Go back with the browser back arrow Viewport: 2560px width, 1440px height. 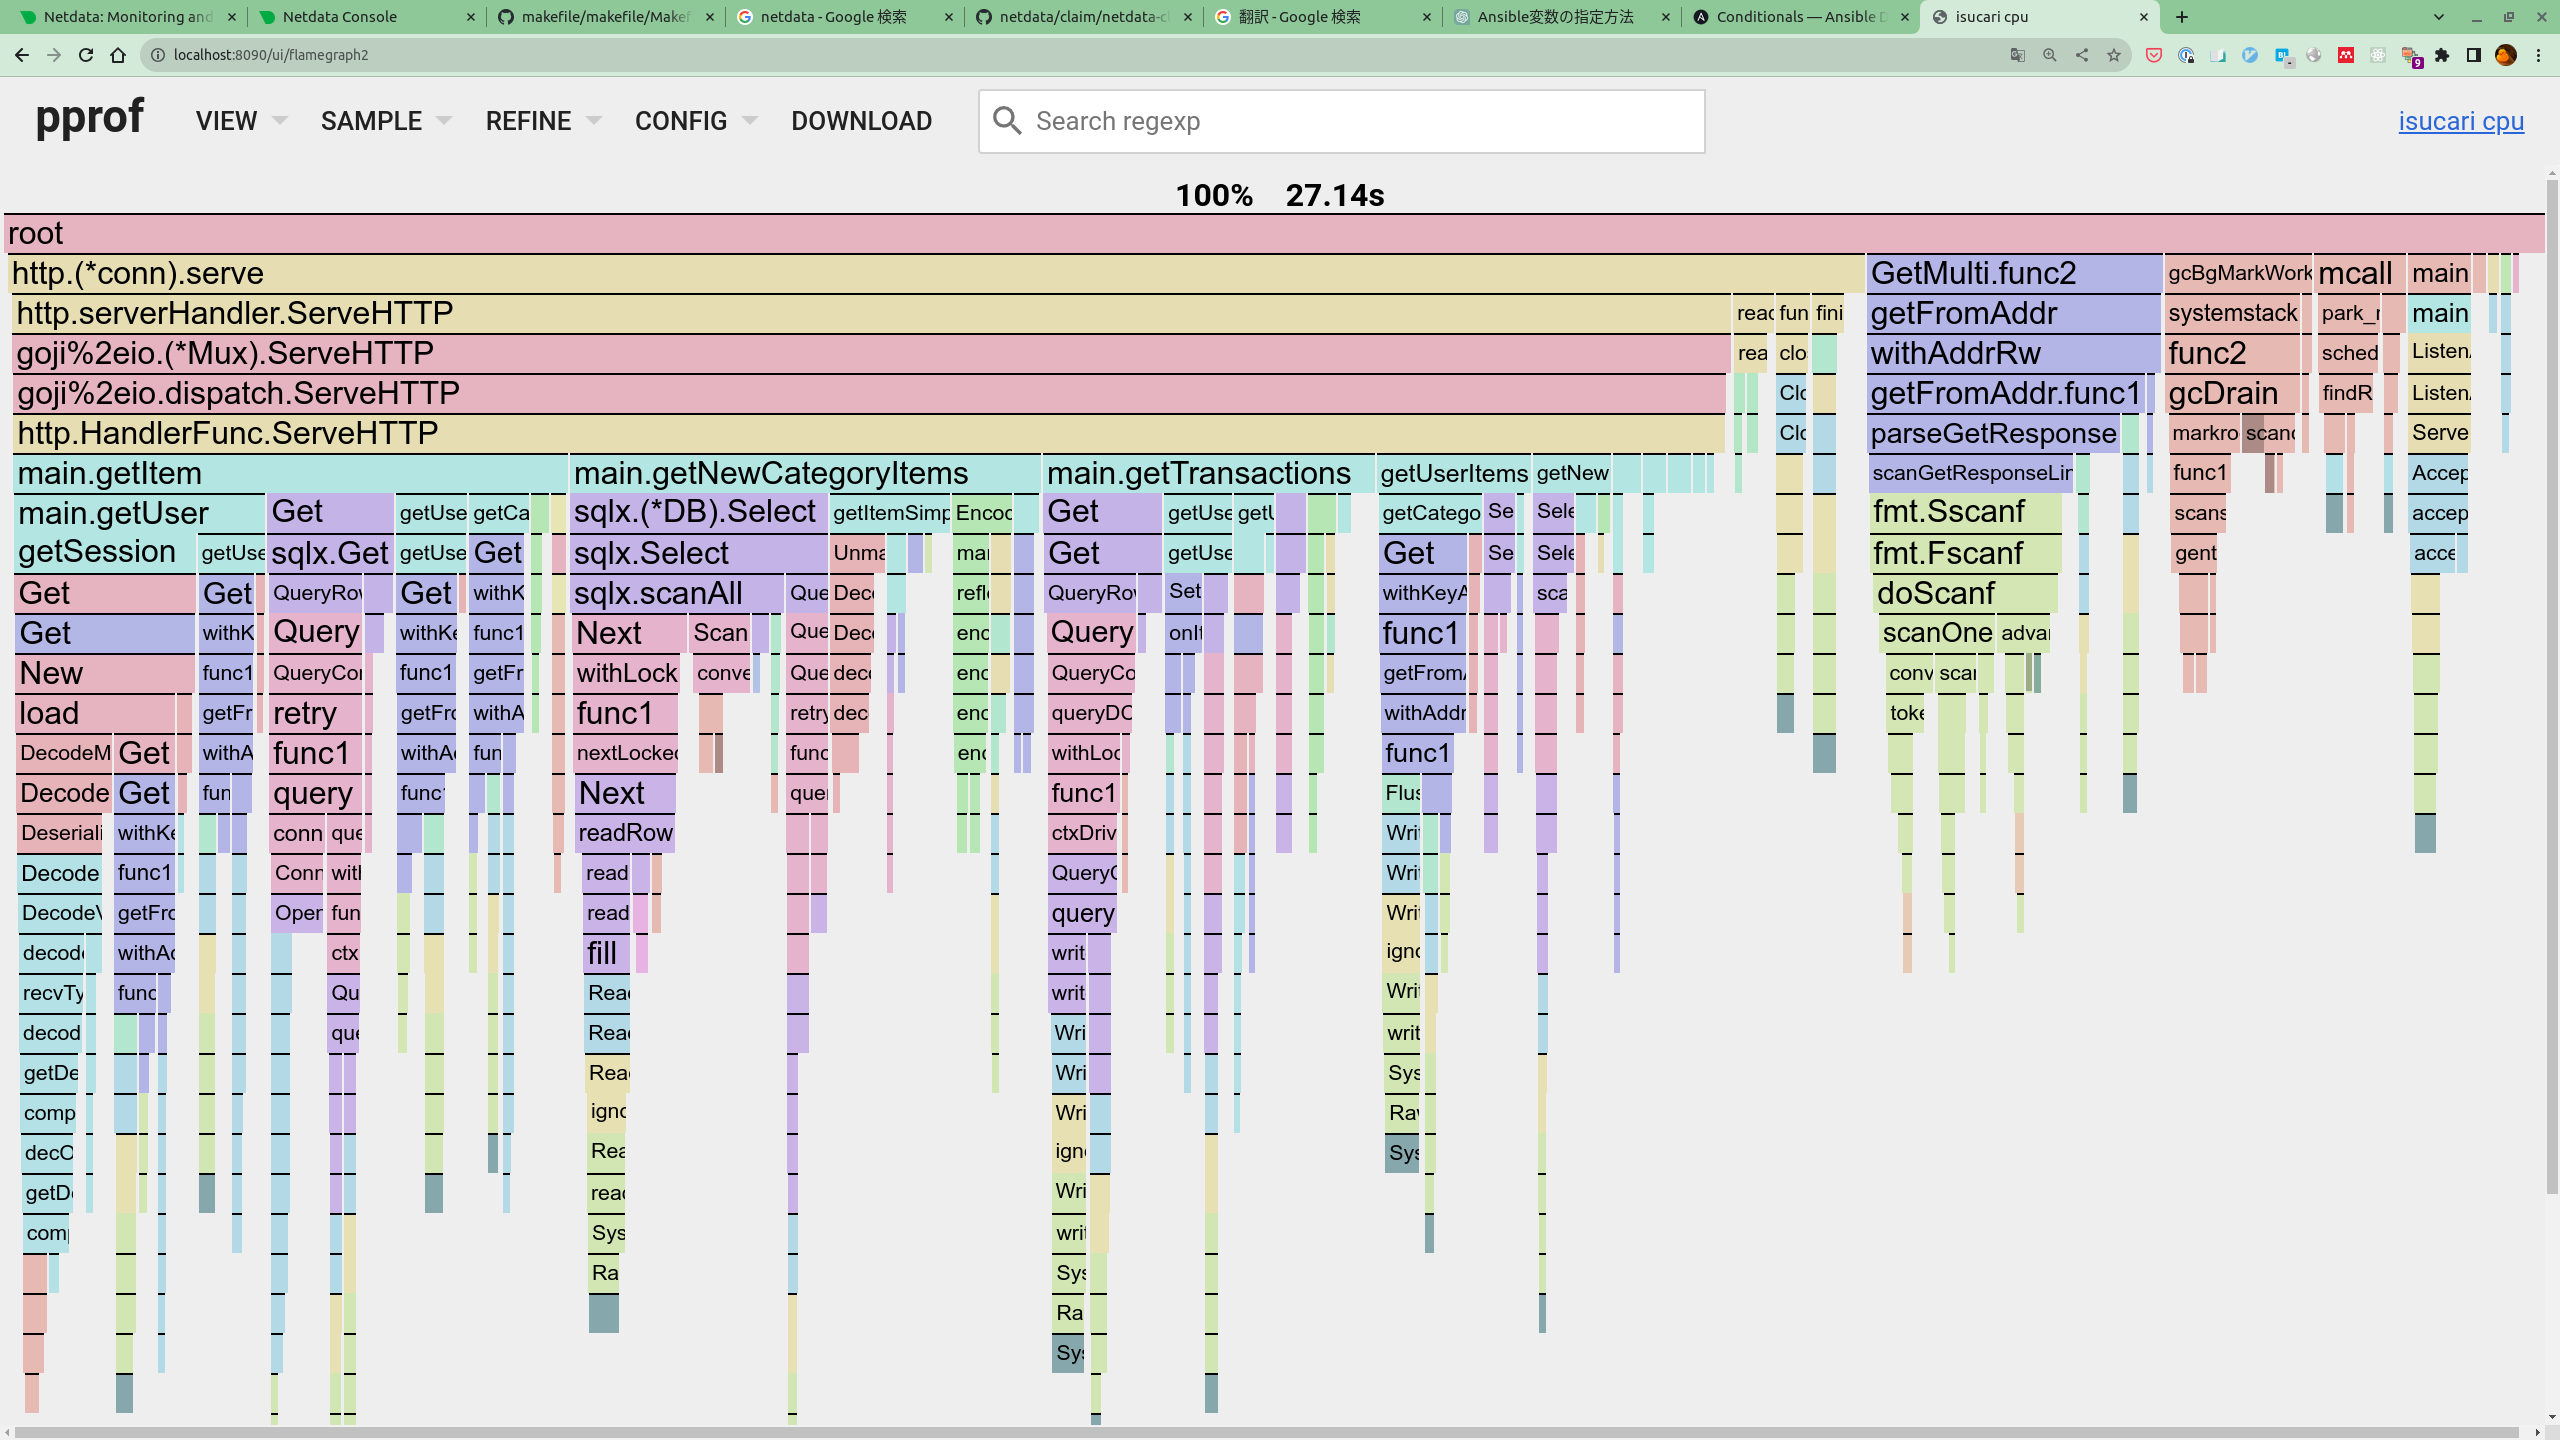pyautogui.click(x=22, y=55)
